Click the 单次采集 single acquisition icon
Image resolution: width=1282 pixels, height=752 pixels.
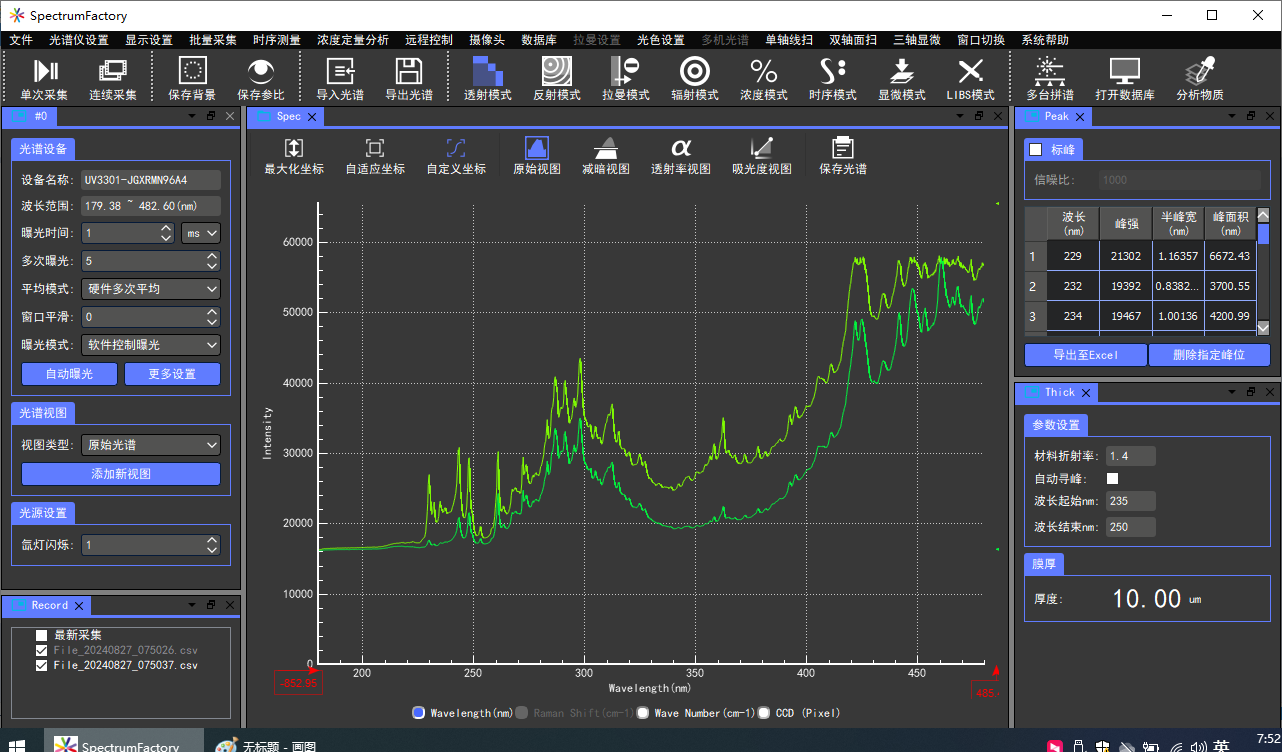tap(44, 72)
